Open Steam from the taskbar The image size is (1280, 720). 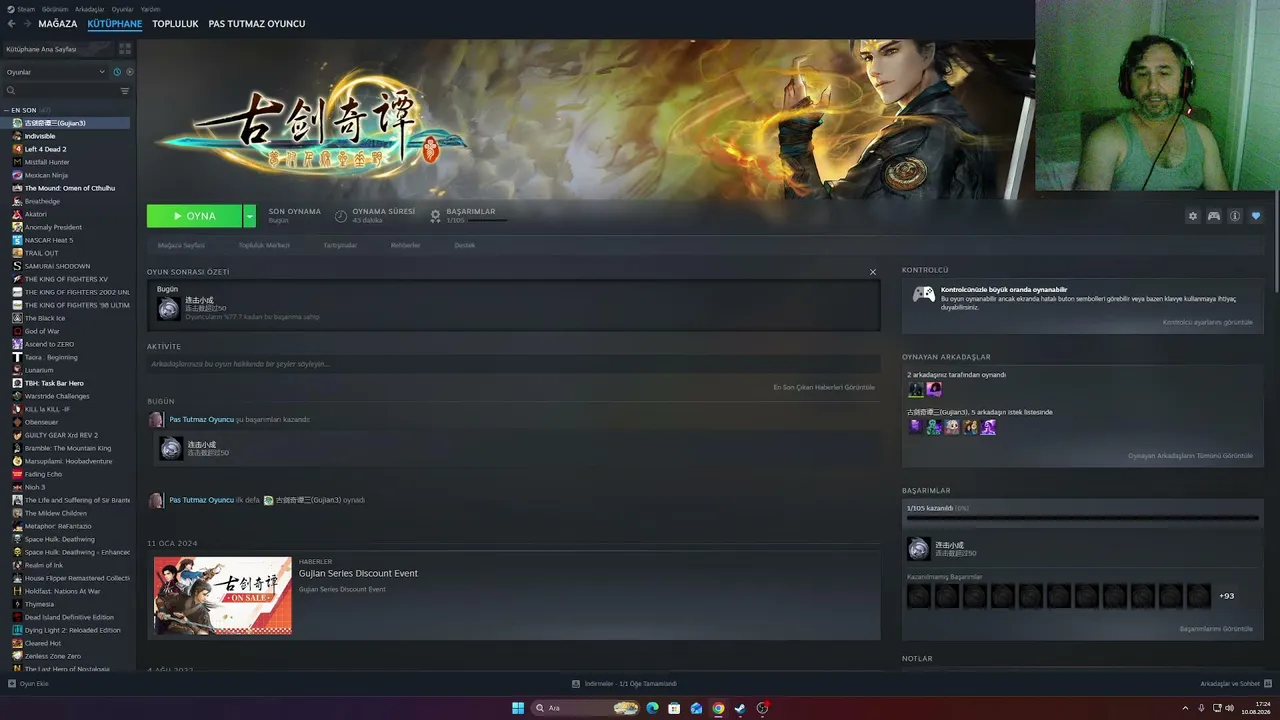(x=740, y=708)
